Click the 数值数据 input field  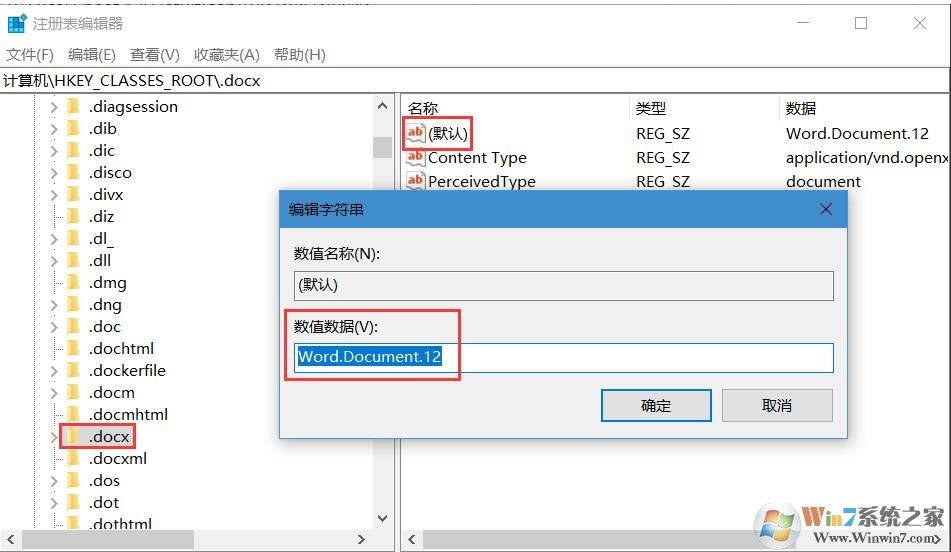pos(563,357)
